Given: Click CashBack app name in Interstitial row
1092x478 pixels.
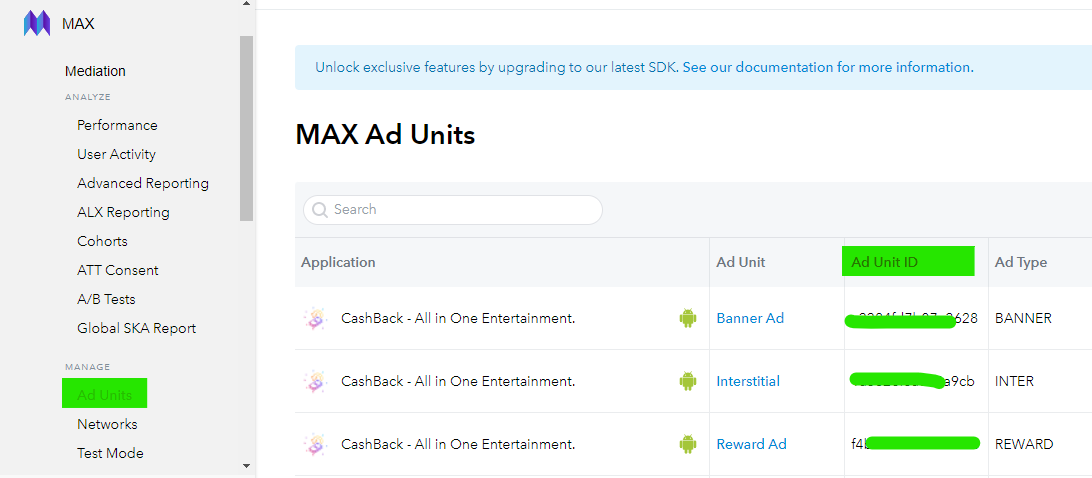Looking at the screenshot, I should tap(458, 381).
